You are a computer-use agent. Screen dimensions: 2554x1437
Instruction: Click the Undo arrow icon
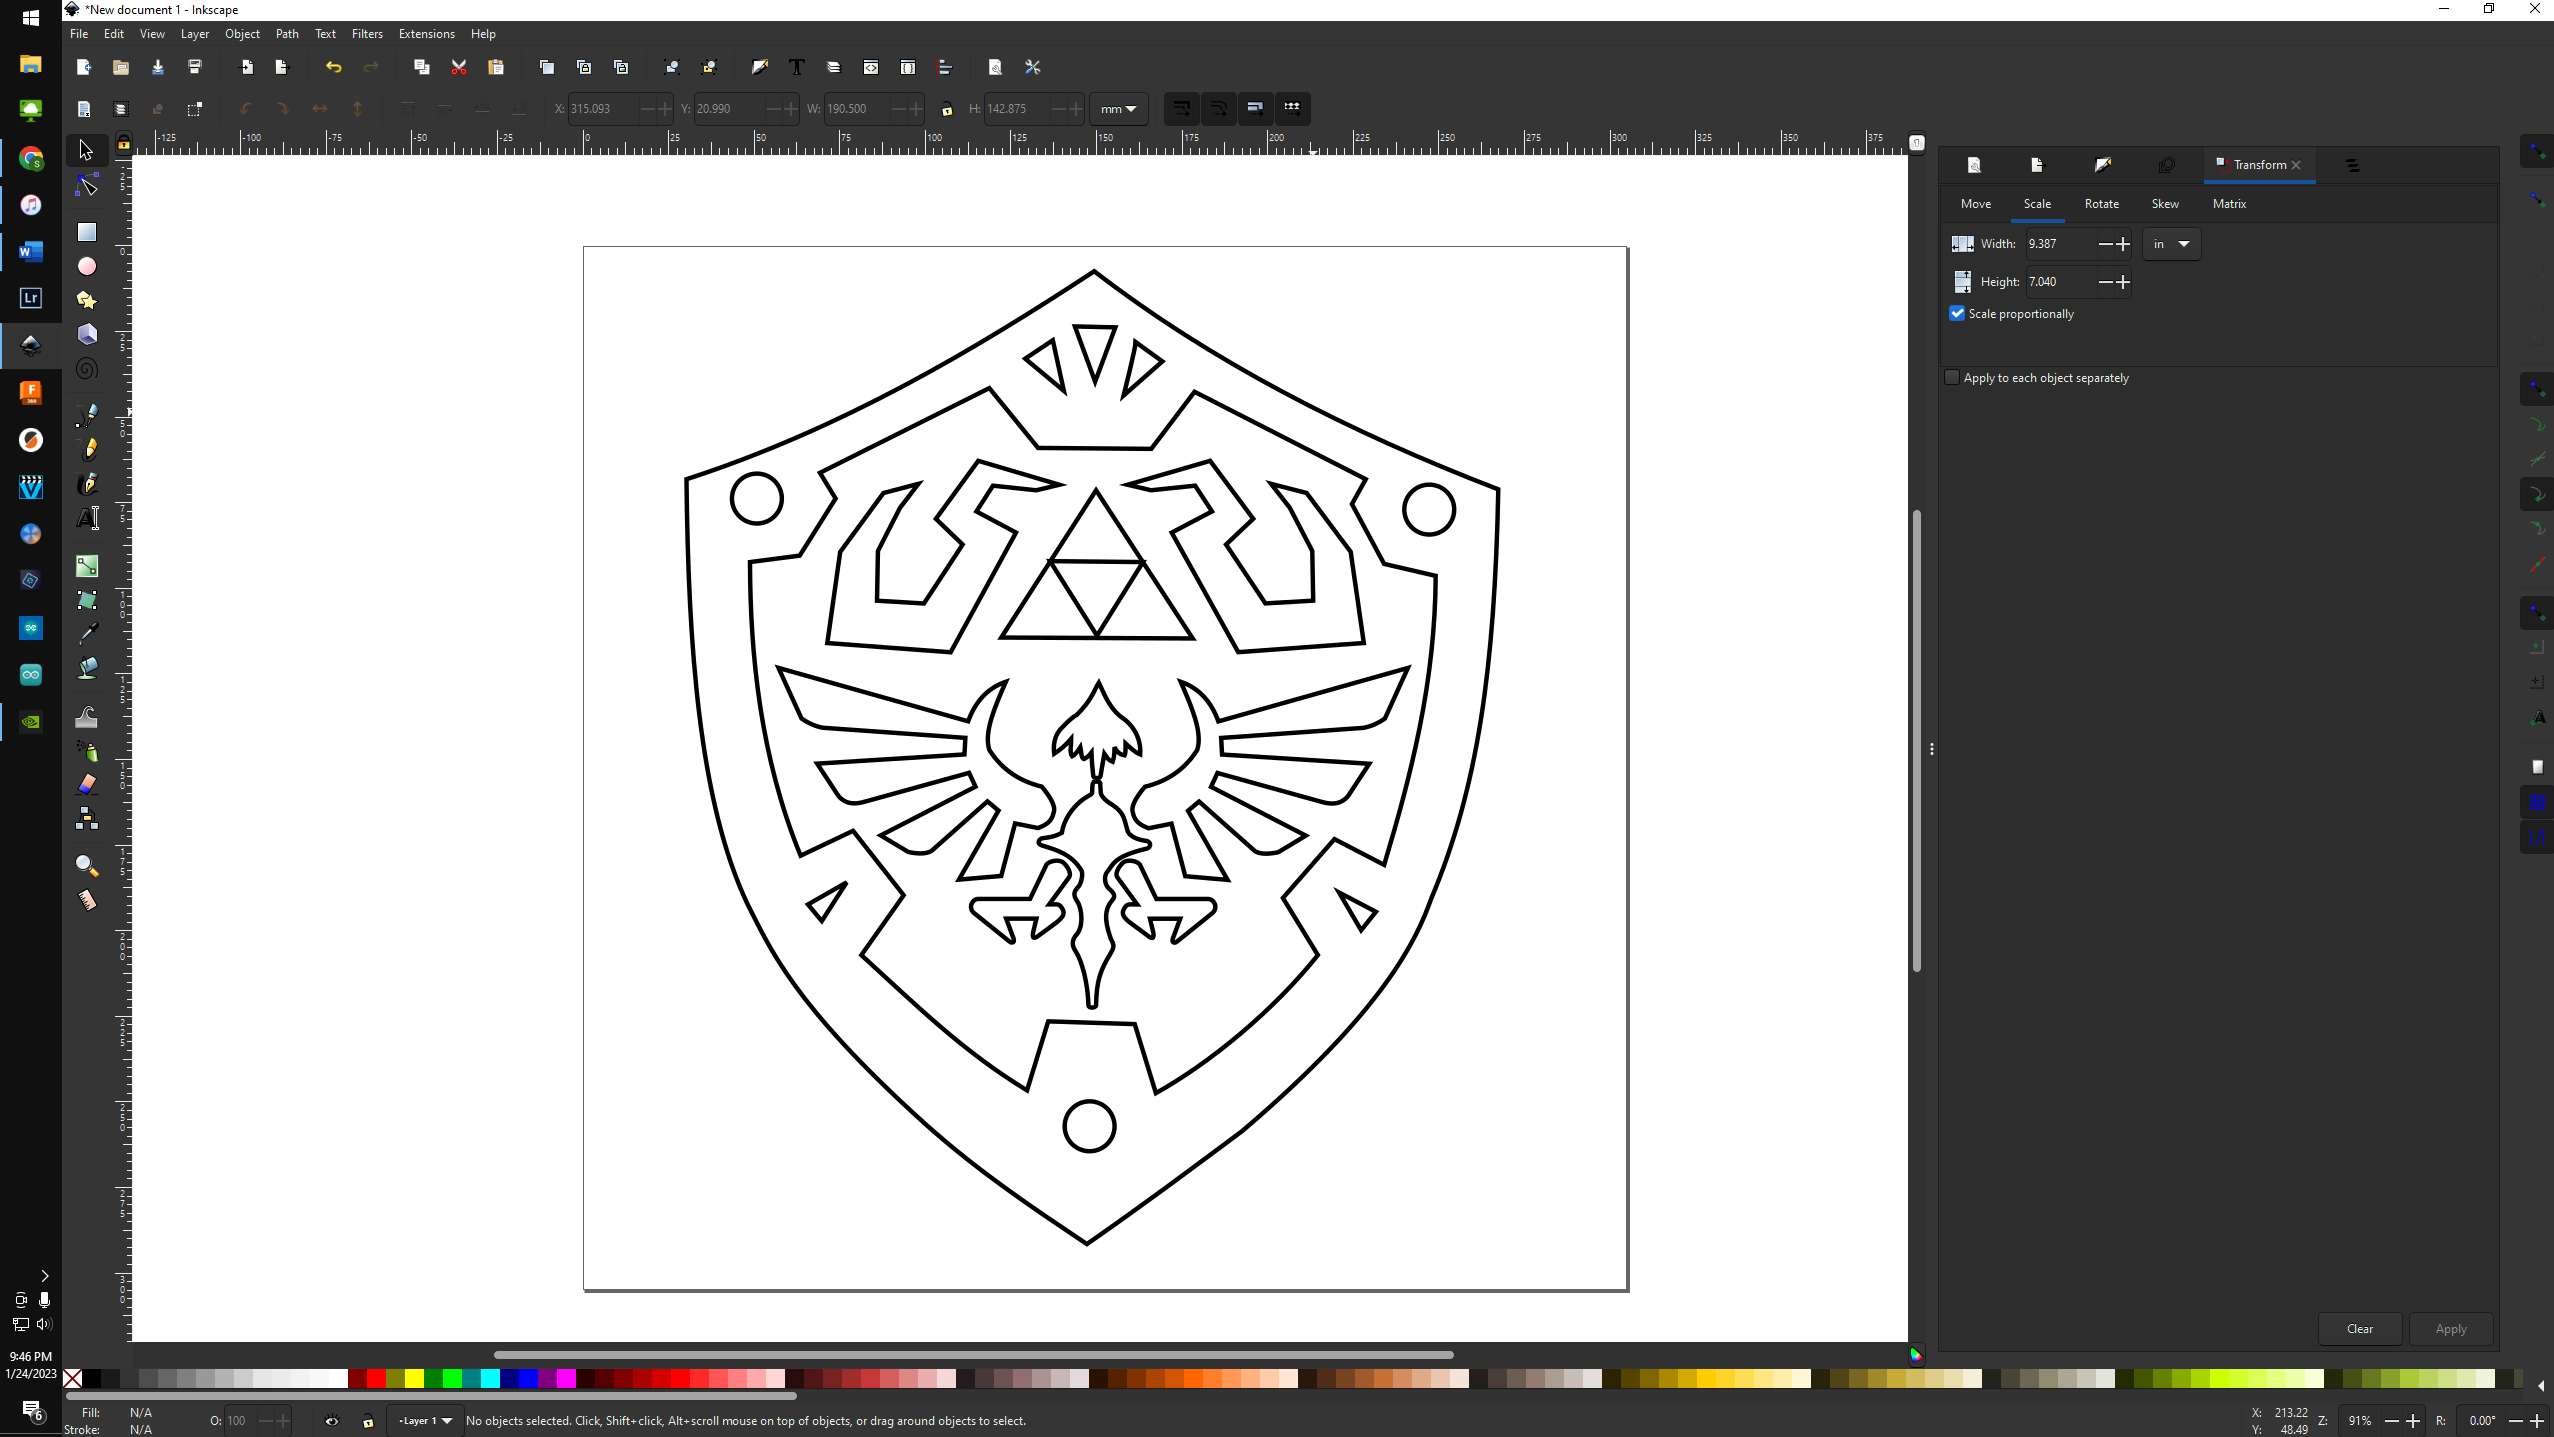333,67
